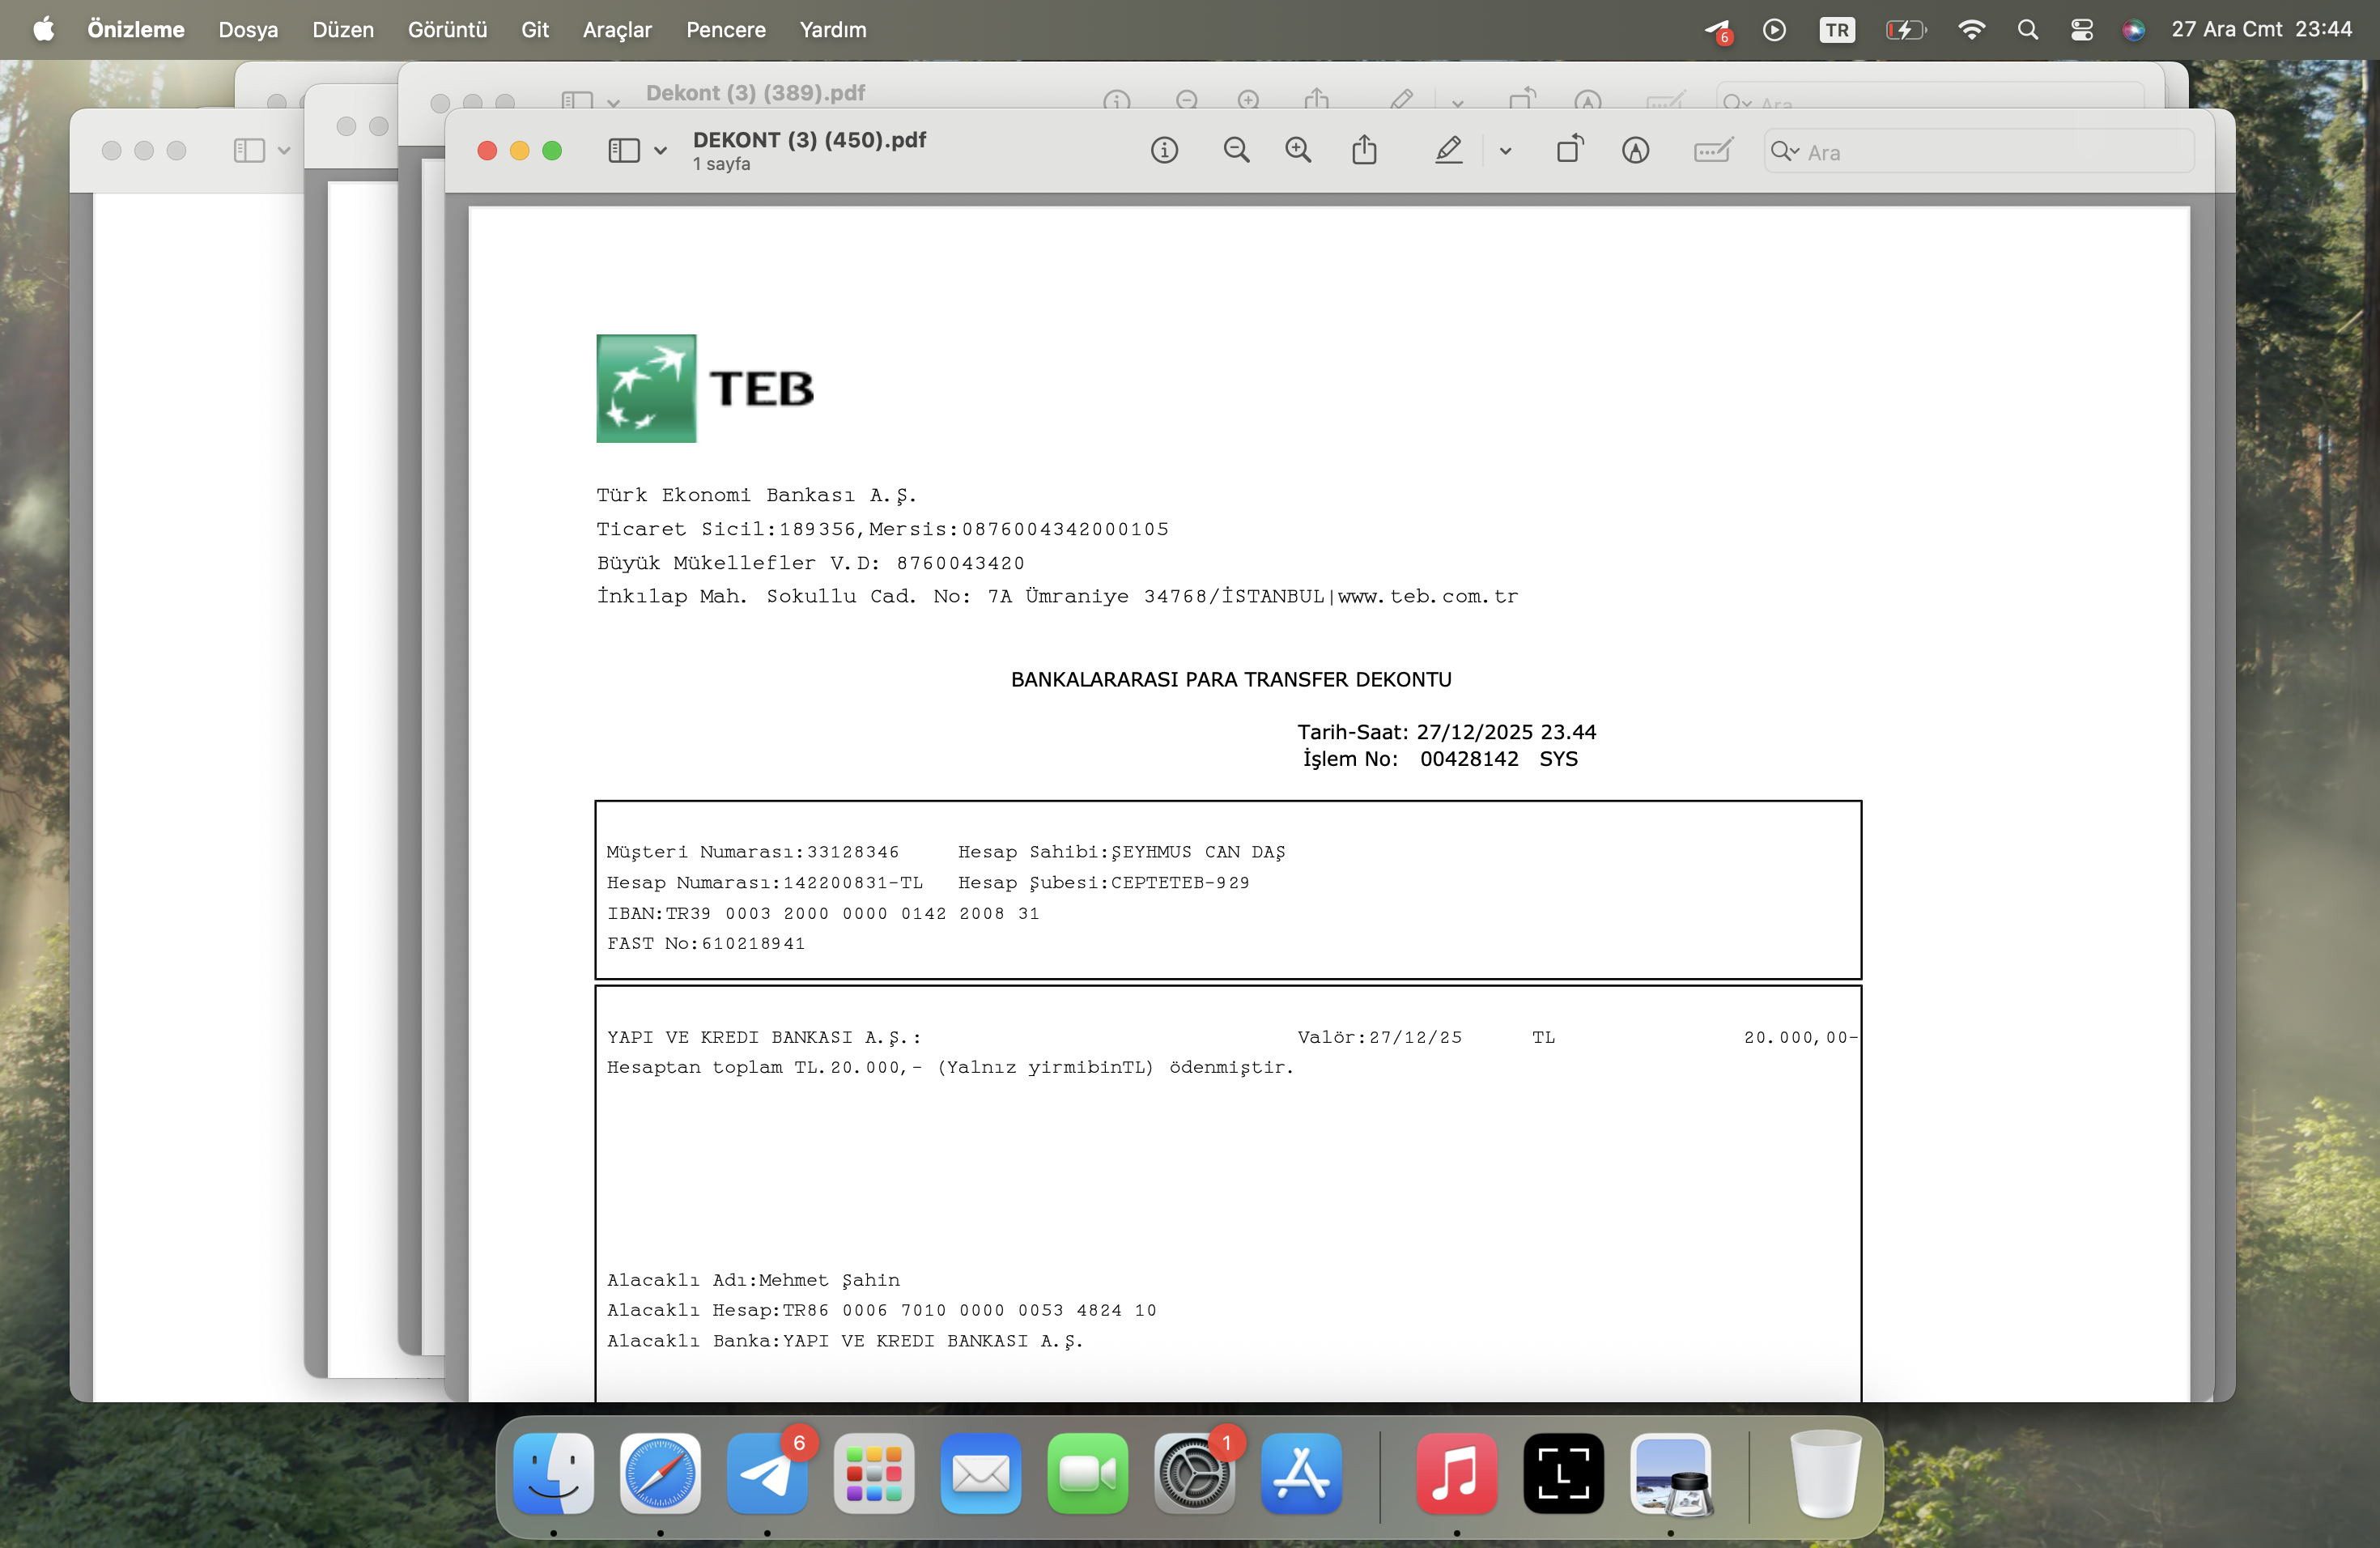This screenshot has width=2380, height=1548.
Task: Zoom in using the Dekont (3) (389).pdf window toolbar
Action: pos(1248,100)
